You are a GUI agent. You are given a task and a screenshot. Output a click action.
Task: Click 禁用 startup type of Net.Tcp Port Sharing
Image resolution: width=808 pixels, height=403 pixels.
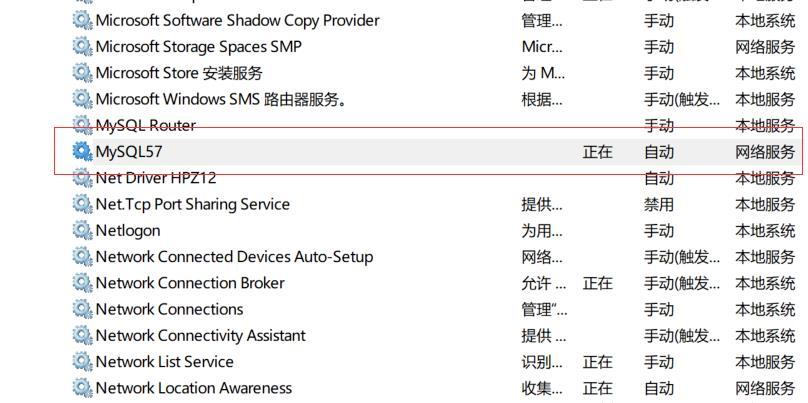coord(658,204)
